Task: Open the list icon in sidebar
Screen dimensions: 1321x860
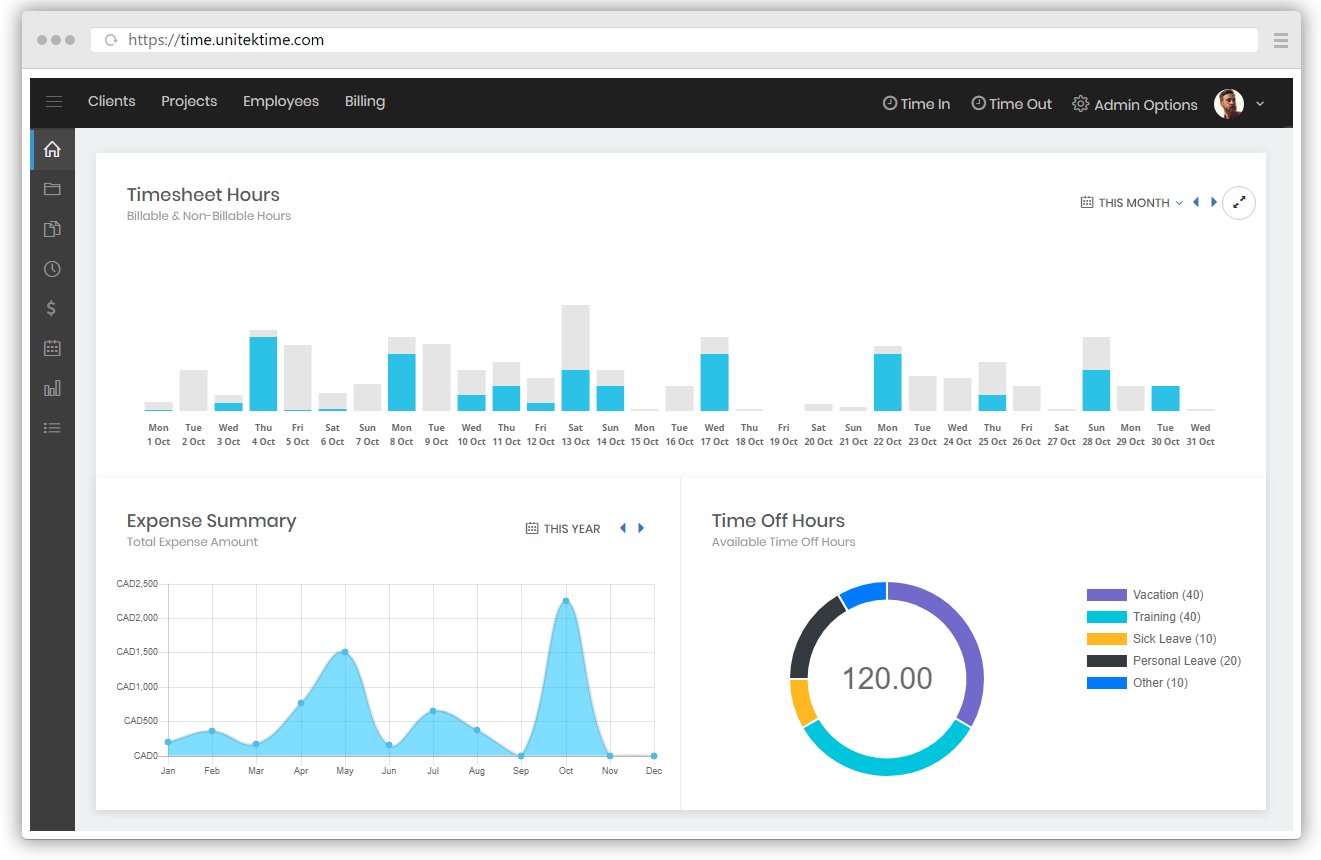Action: pyautogui.click(x=52, y=428)
